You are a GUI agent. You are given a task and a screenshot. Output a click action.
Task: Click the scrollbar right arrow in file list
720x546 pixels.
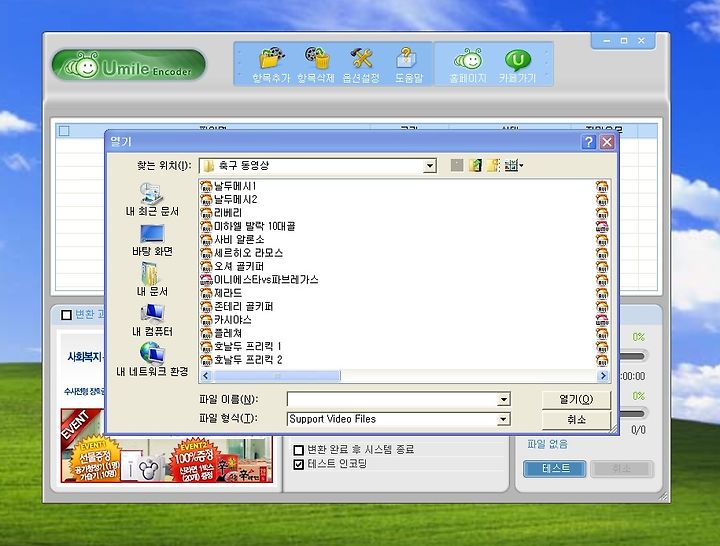603,376
